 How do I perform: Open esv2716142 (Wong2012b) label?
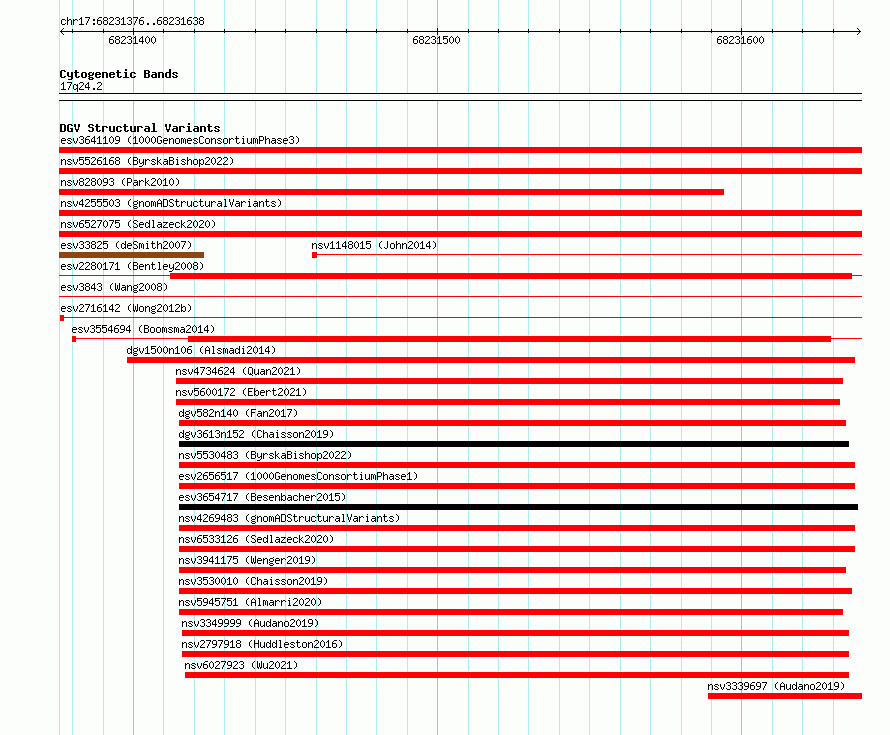click(126, 308)
